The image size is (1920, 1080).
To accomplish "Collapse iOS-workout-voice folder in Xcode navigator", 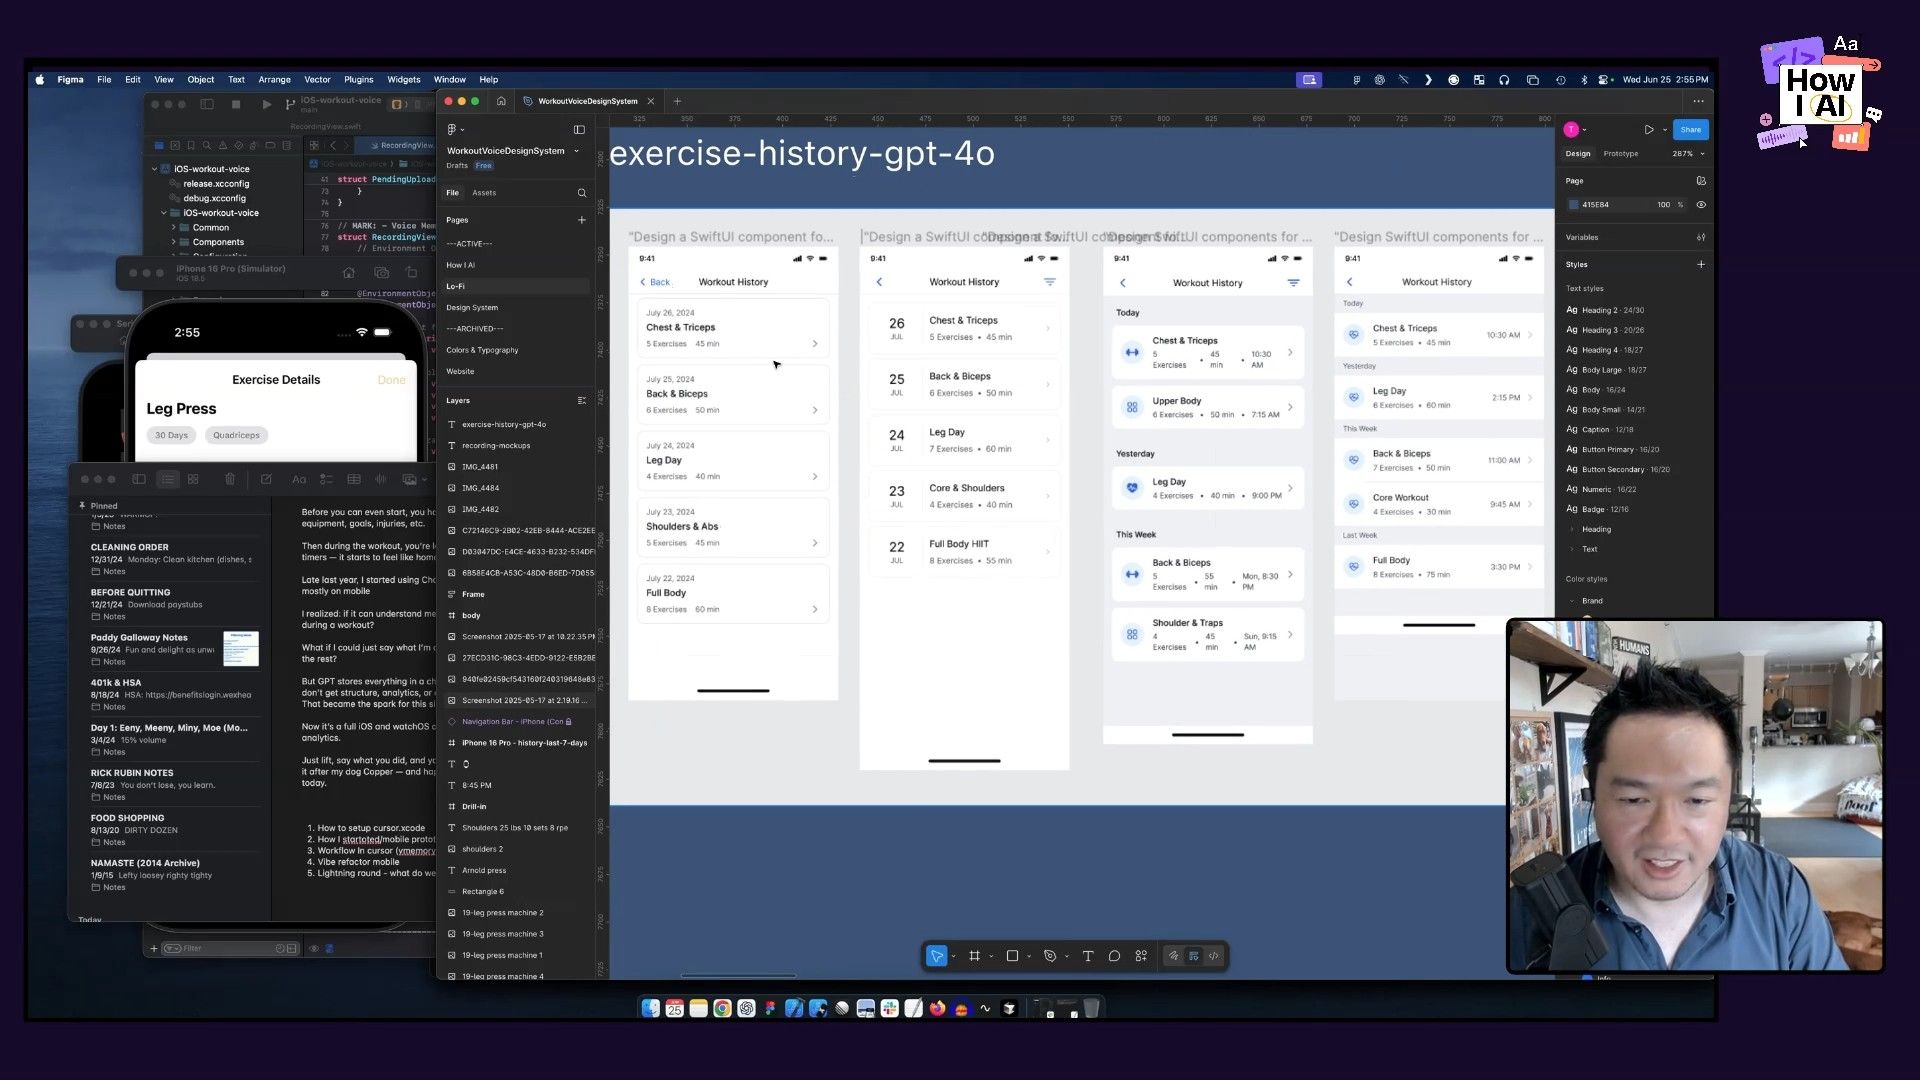I will [164, 213].
